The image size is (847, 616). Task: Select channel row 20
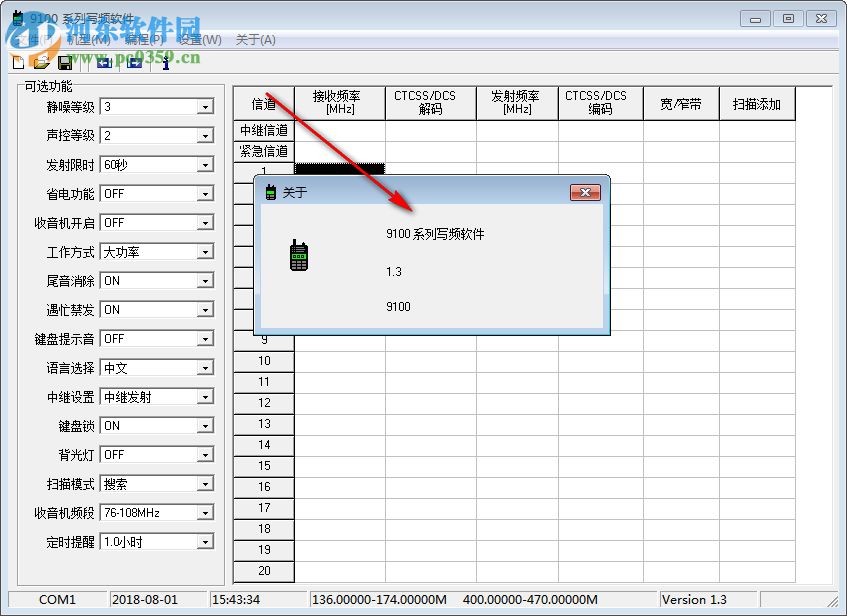pos(264,571)
